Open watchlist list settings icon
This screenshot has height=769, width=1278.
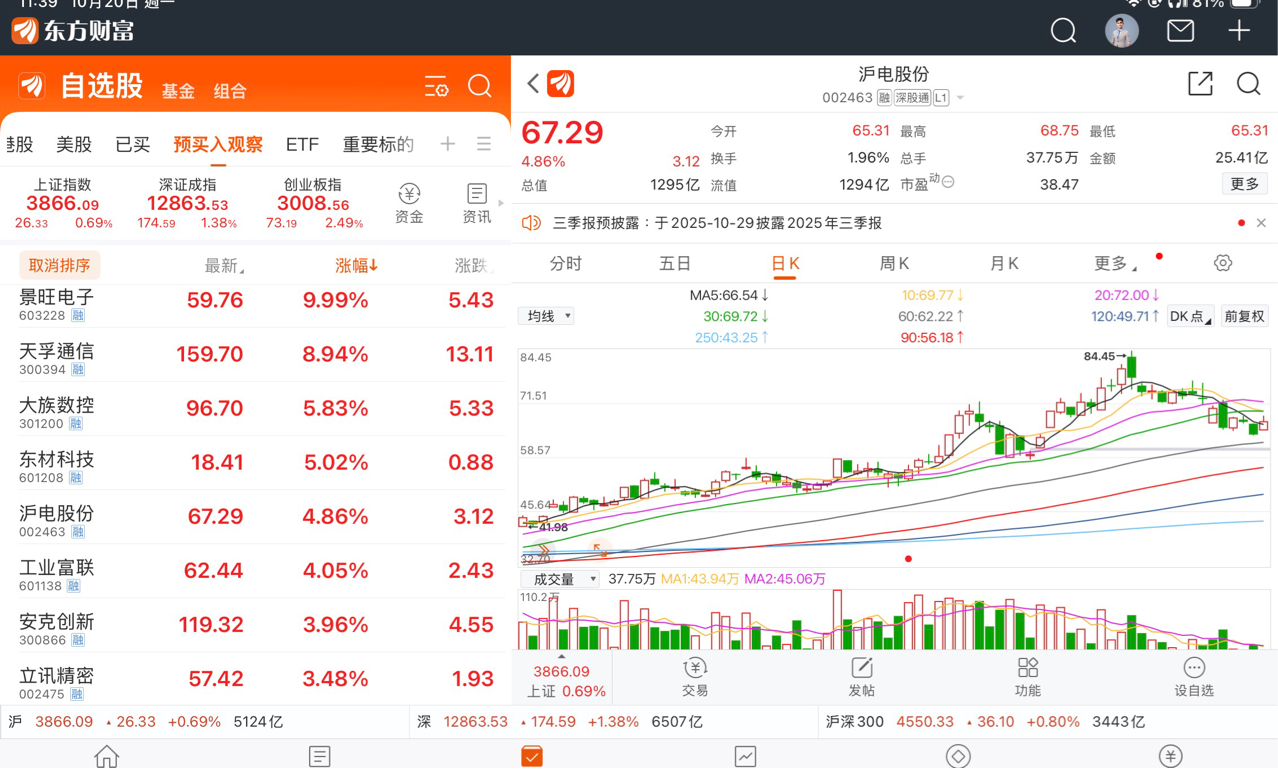click(436, 86)
